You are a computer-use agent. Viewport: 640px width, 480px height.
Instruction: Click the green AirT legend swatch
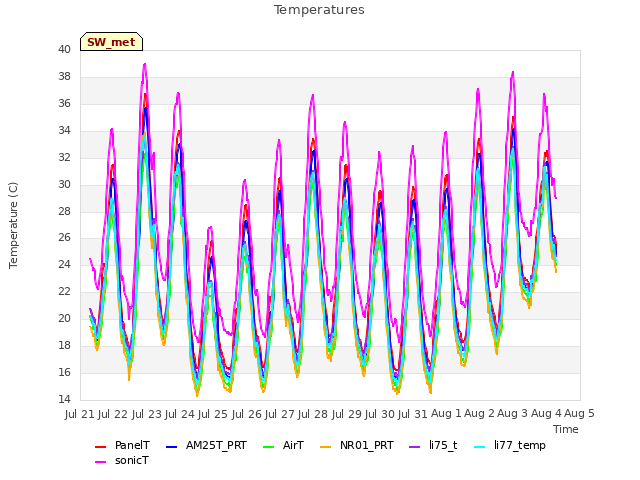[x=269, y=447]
